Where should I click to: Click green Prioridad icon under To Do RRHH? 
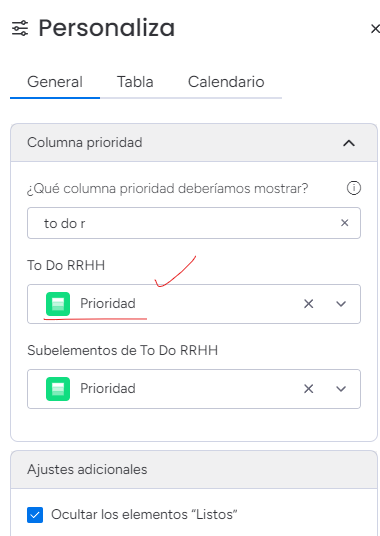pyautogui.click(x=58, y=304)
